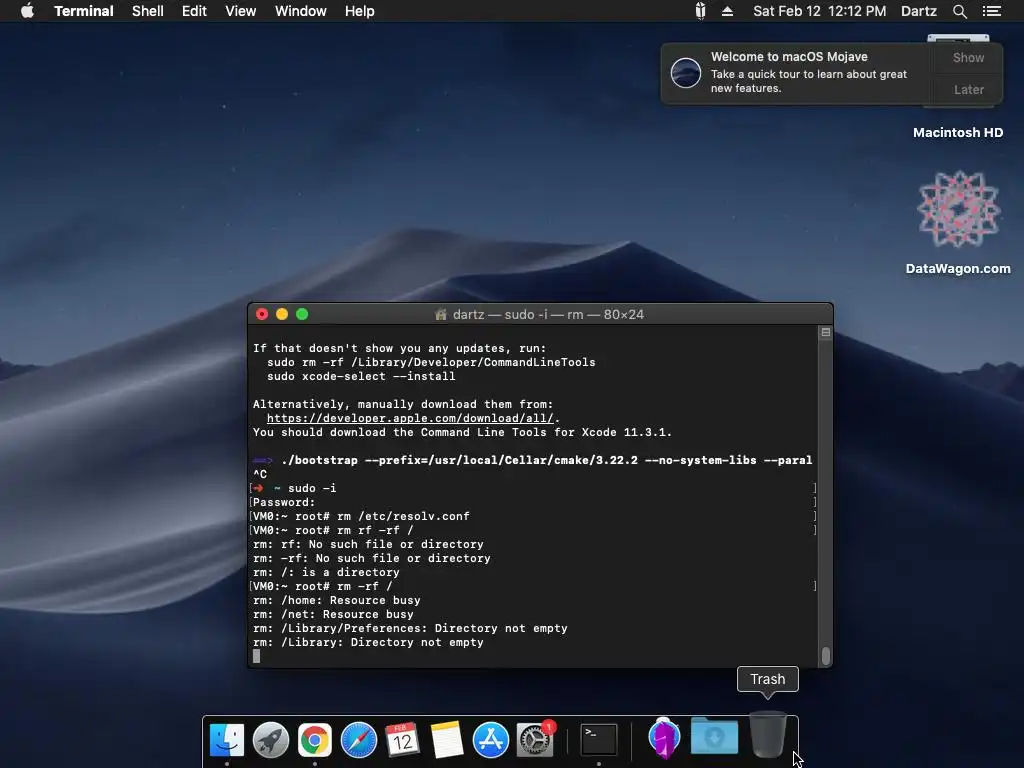Click the split pane icon in Terminal
This screenshot has height=768, width=1024.
tap(825, 332)
